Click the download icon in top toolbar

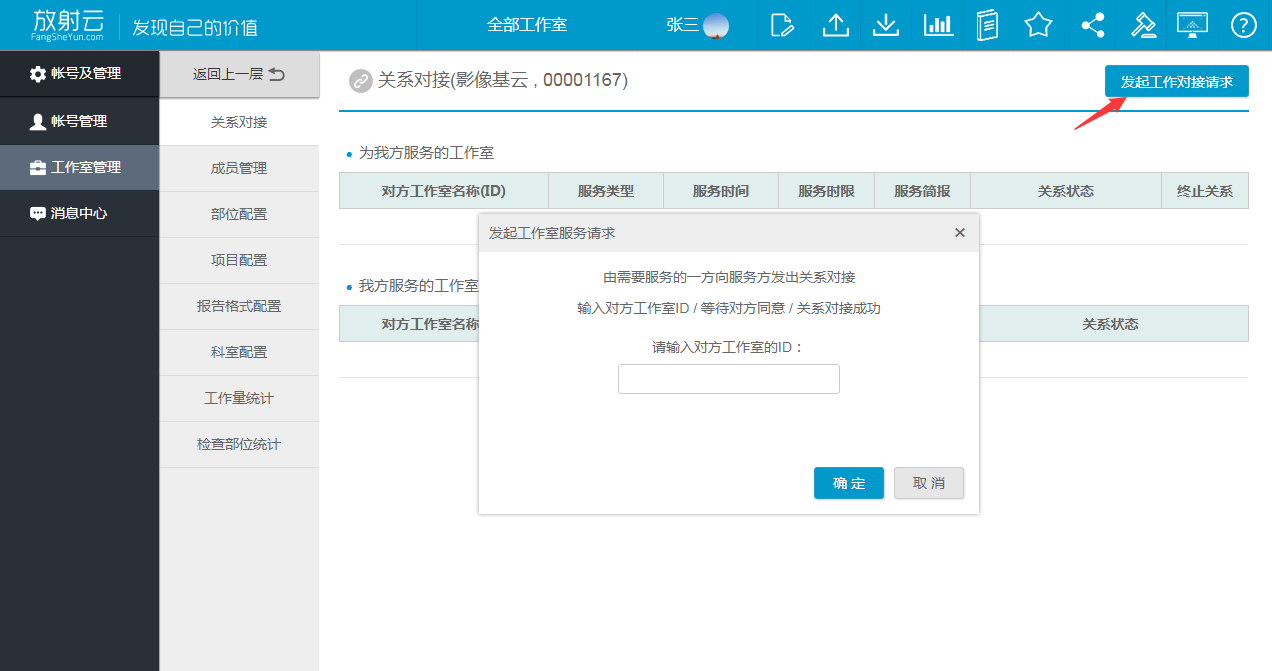[886, 25]
